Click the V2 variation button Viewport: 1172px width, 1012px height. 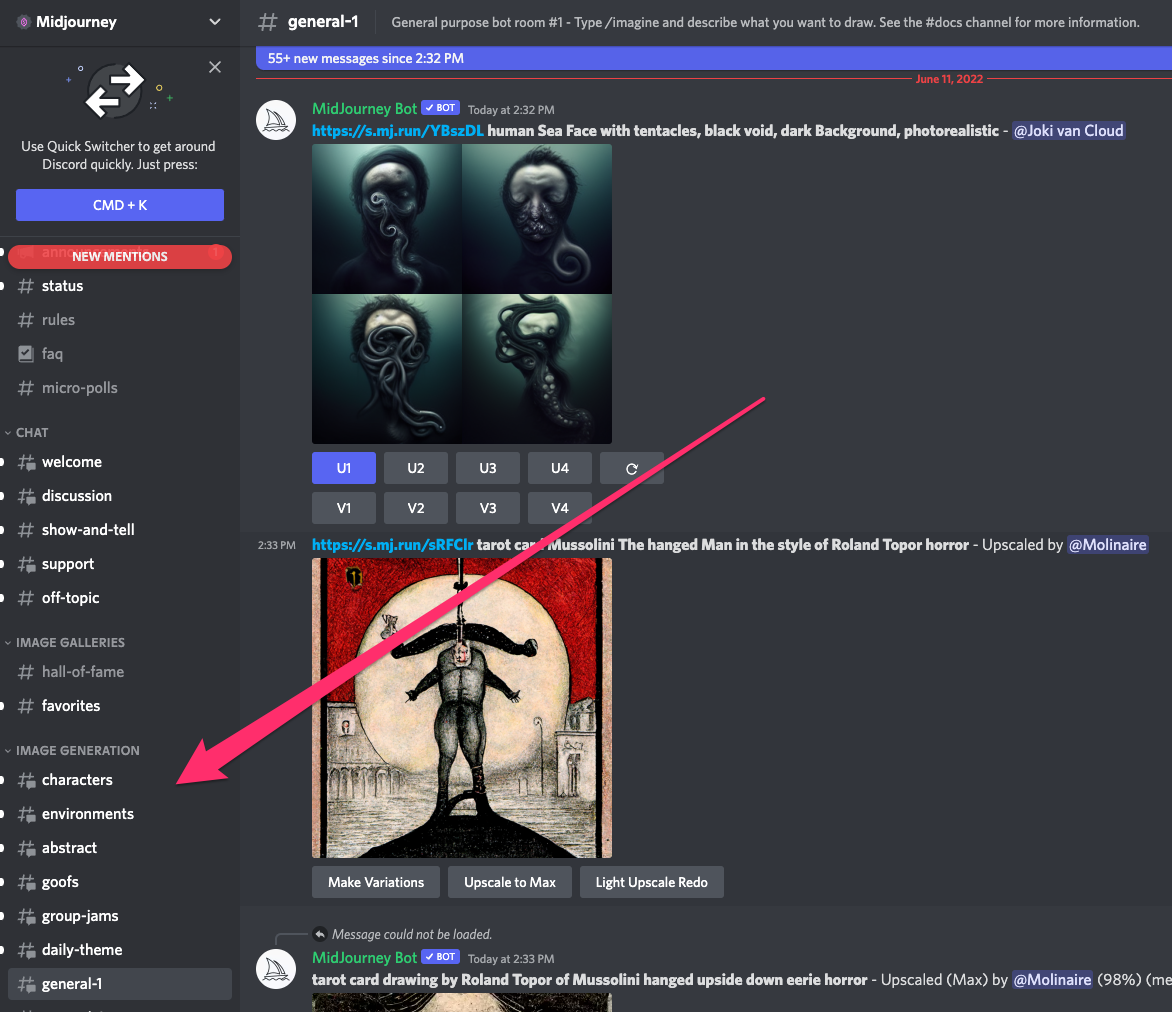click(416, 508)
